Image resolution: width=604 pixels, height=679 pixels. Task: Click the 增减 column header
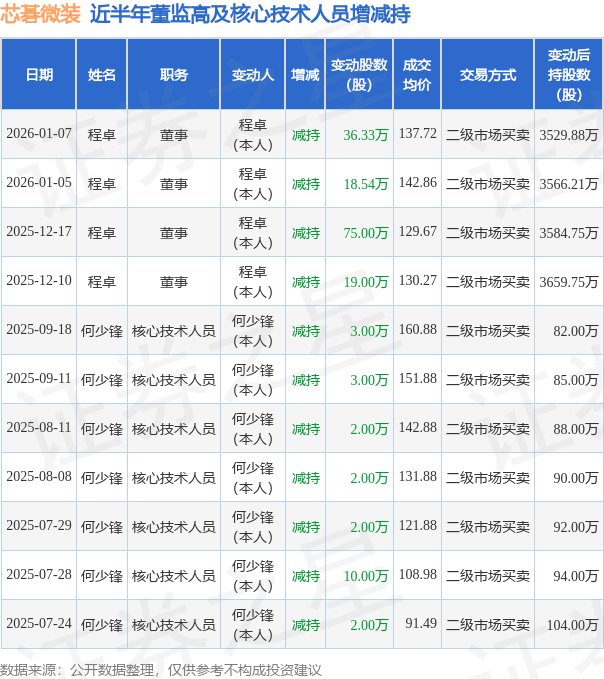305,74
